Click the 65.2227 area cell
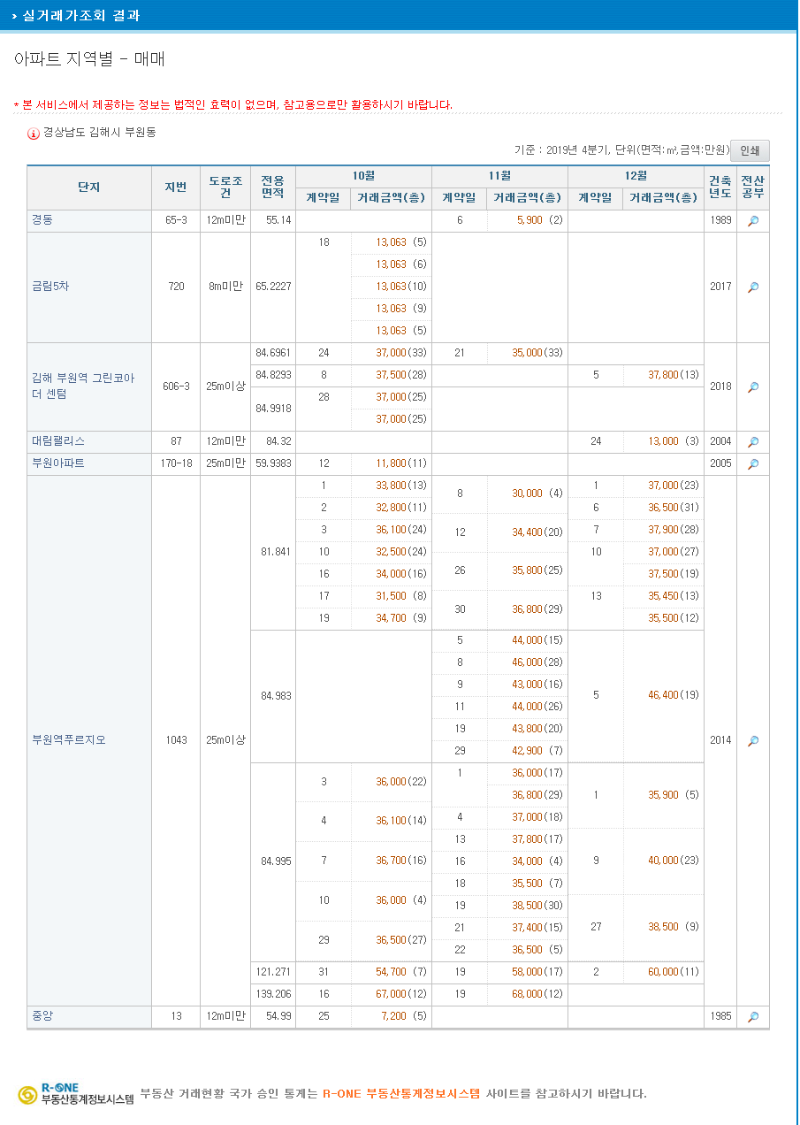Viewport: 800px width, 1125px height. 273,286
